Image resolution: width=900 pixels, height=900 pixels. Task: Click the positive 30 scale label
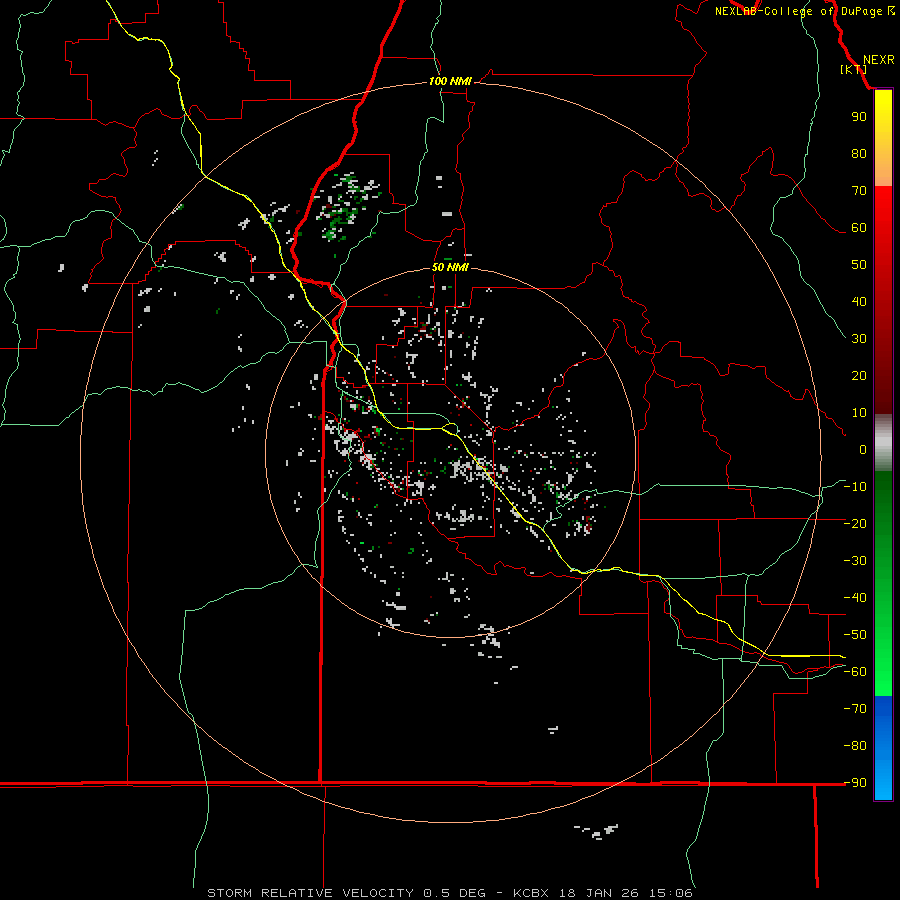click(x=859, y=339)
